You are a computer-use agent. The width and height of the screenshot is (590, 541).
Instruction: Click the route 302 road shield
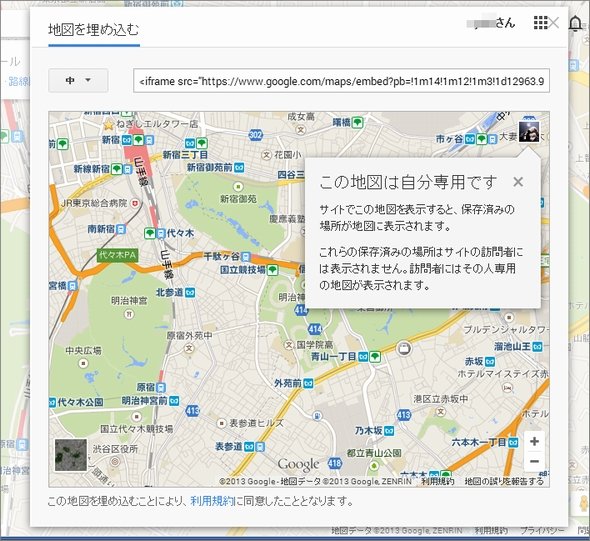point(256,134)
